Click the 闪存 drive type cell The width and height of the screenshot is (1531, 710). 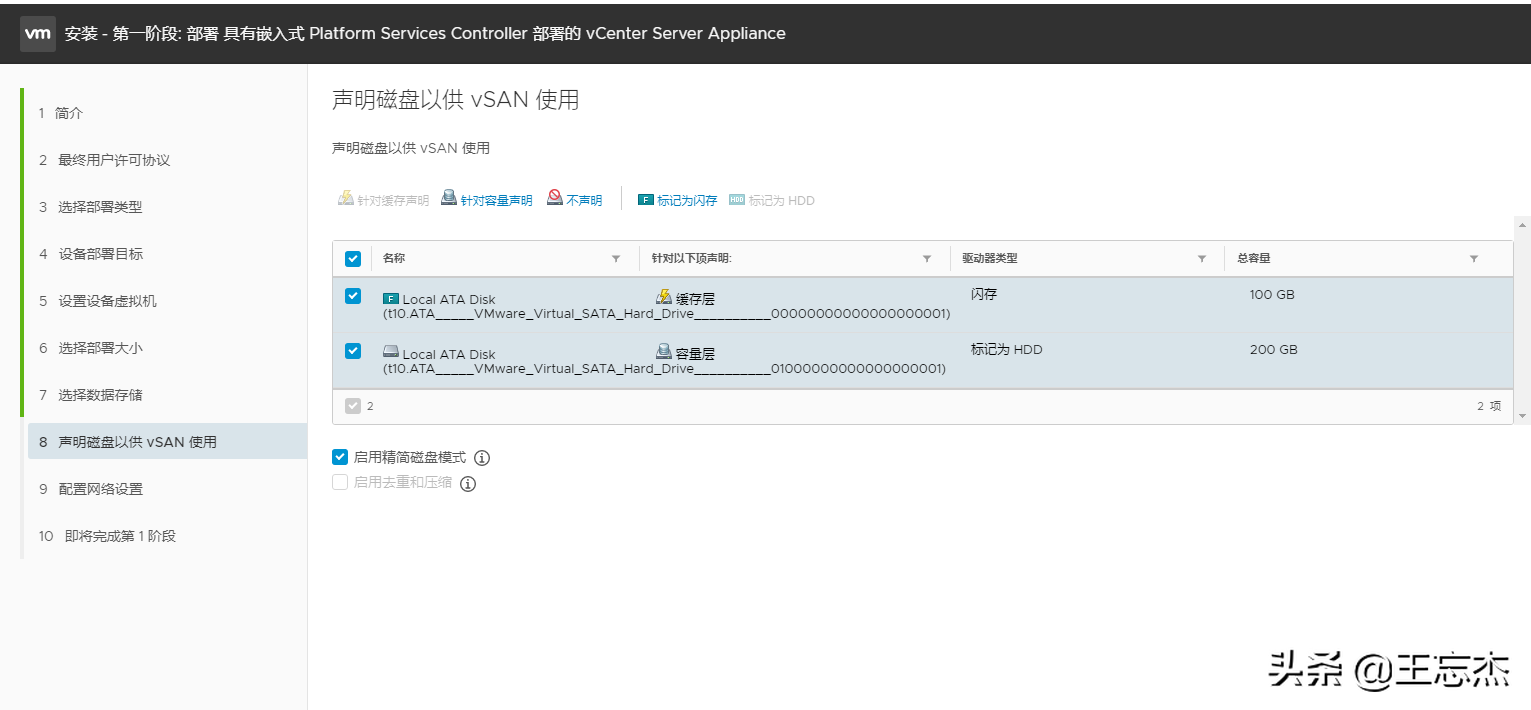coord(984,295)
